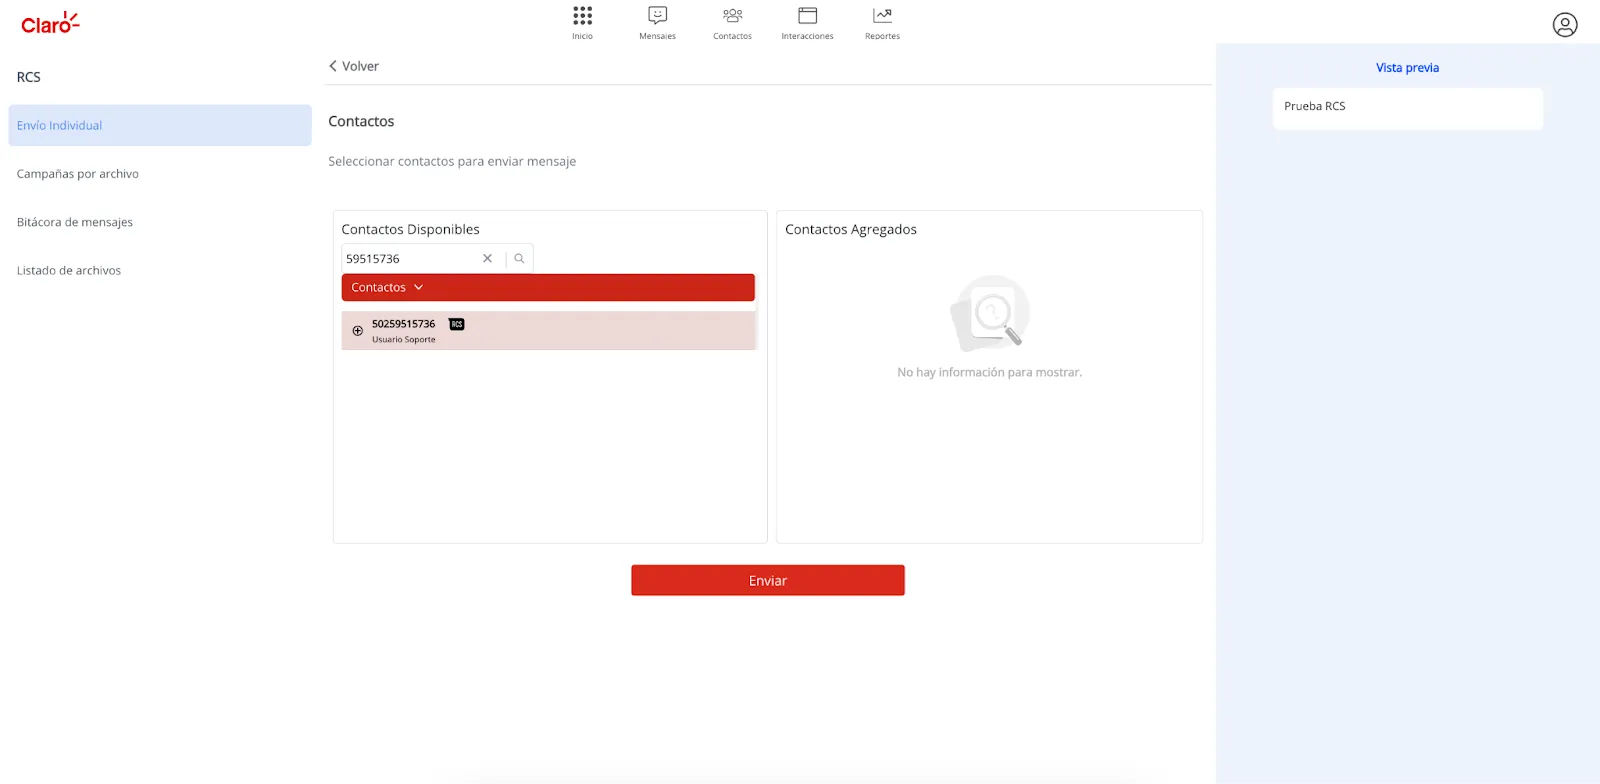Clear the search field with the X icon
1600x784 pixels.
point(487,259)
